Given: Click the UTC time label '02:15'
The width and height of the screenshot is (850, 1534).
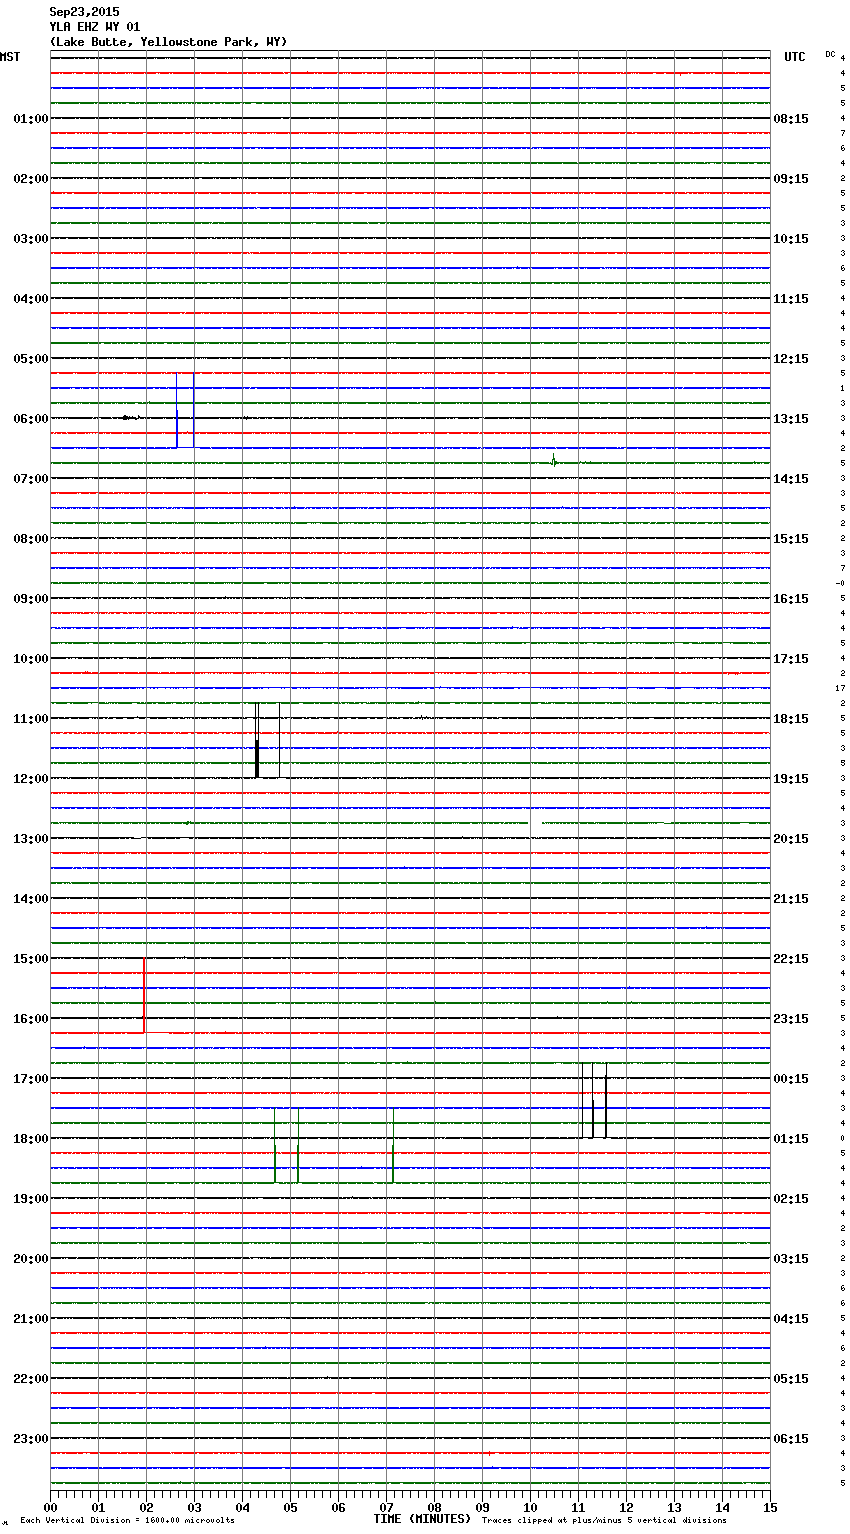Looking at the screenshot, I should (791, 1199).
